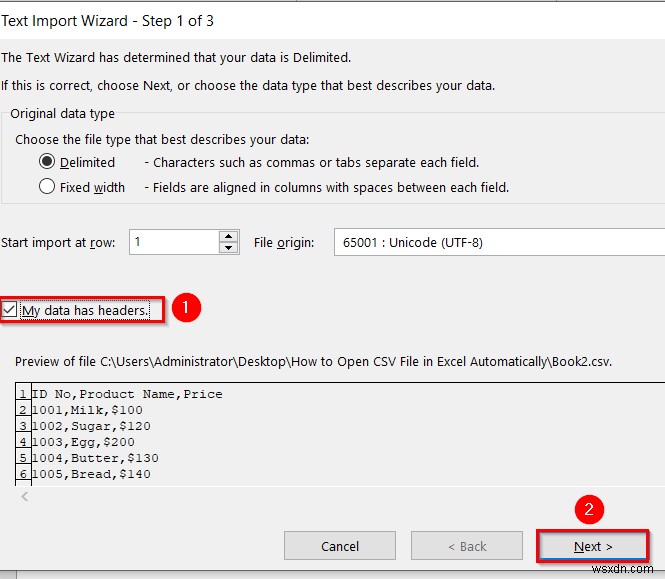The width and height of the screenshot is (665, 579).
Task: Select preview row 1002,Sugar,$120
Action: [91, 426]
